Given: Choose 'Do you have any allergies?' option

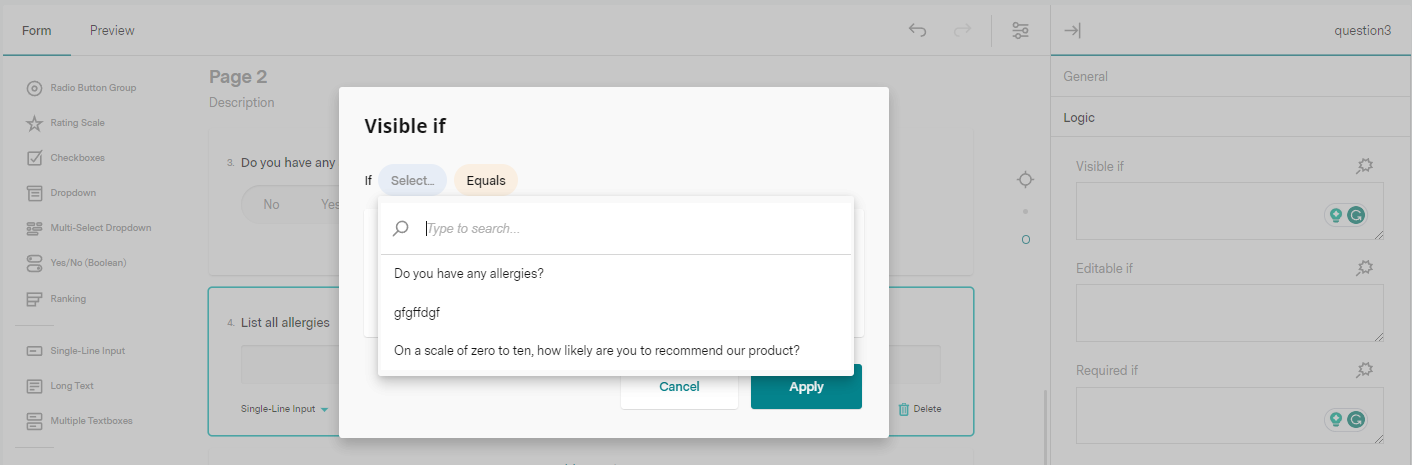Looking at the screenshot, I should tap(469, 273).
